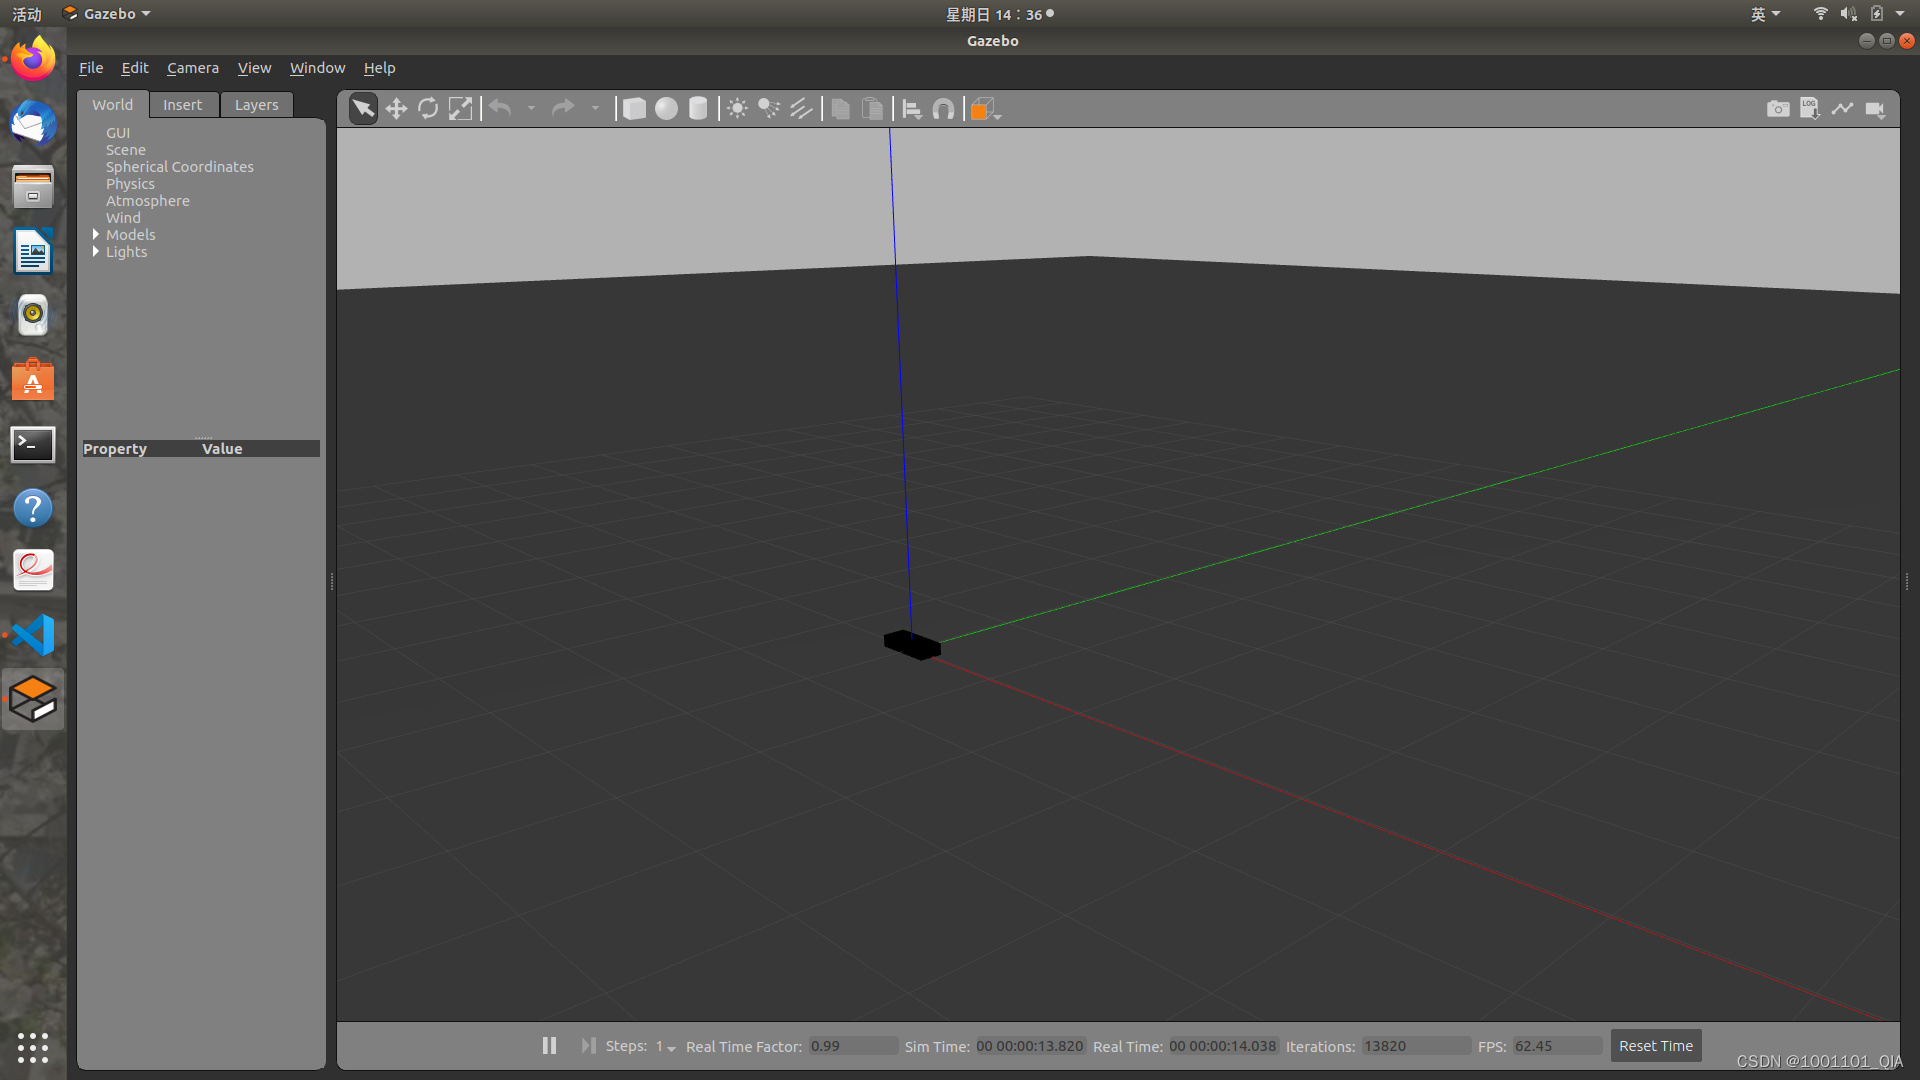Click the Reset Time button
Viewport: 1920px width, 1080px height.
tap(1656, 1046)
